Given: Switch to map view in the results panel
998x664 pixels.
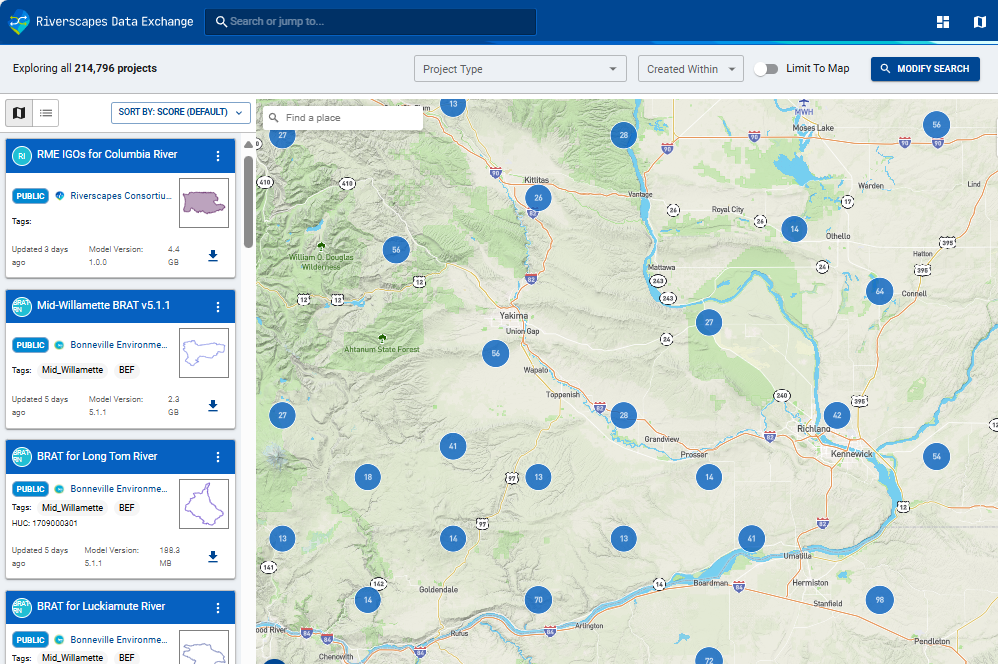Looking at the screenshot, I should point(18,113).
